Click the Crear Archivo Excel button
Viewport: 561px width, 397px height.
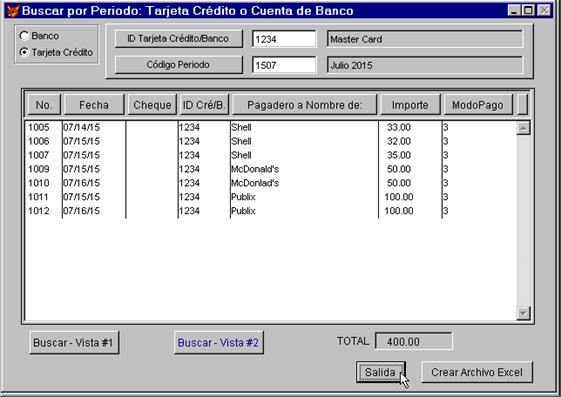pyautogui.click(x=477, y=372)
